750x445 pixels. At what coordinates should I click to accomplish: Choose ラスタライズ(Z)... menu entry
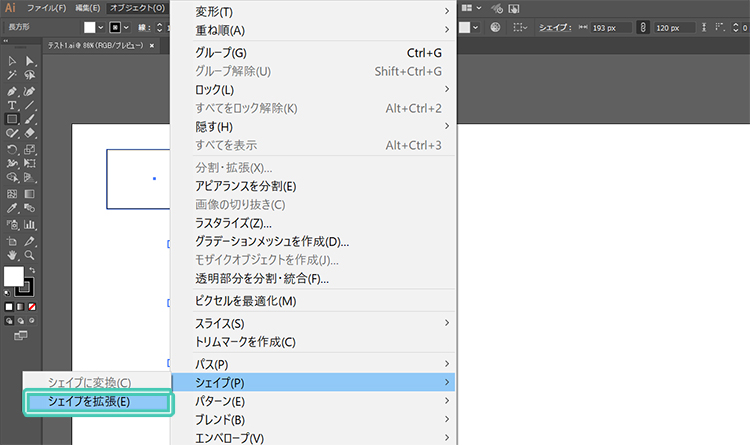pos(313,223)
